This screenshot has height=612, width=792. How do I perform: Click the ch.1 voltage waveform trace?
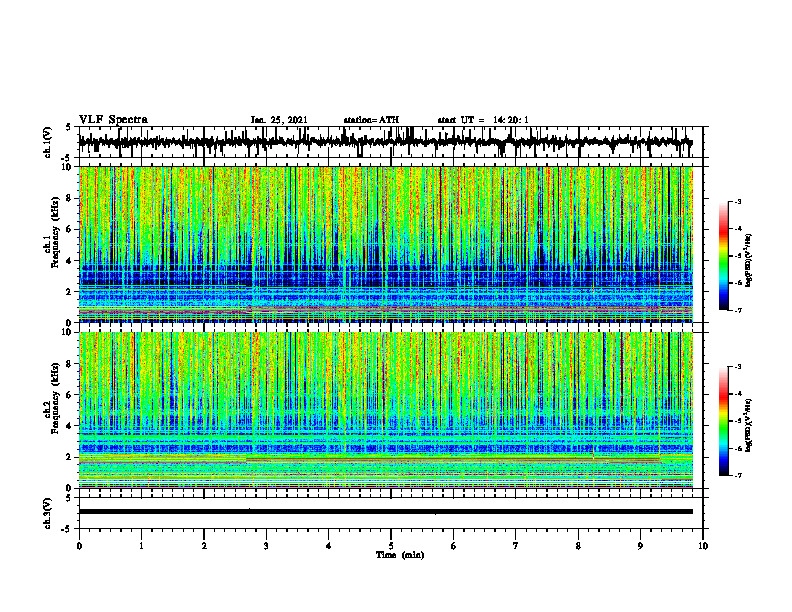coord(385,142)
